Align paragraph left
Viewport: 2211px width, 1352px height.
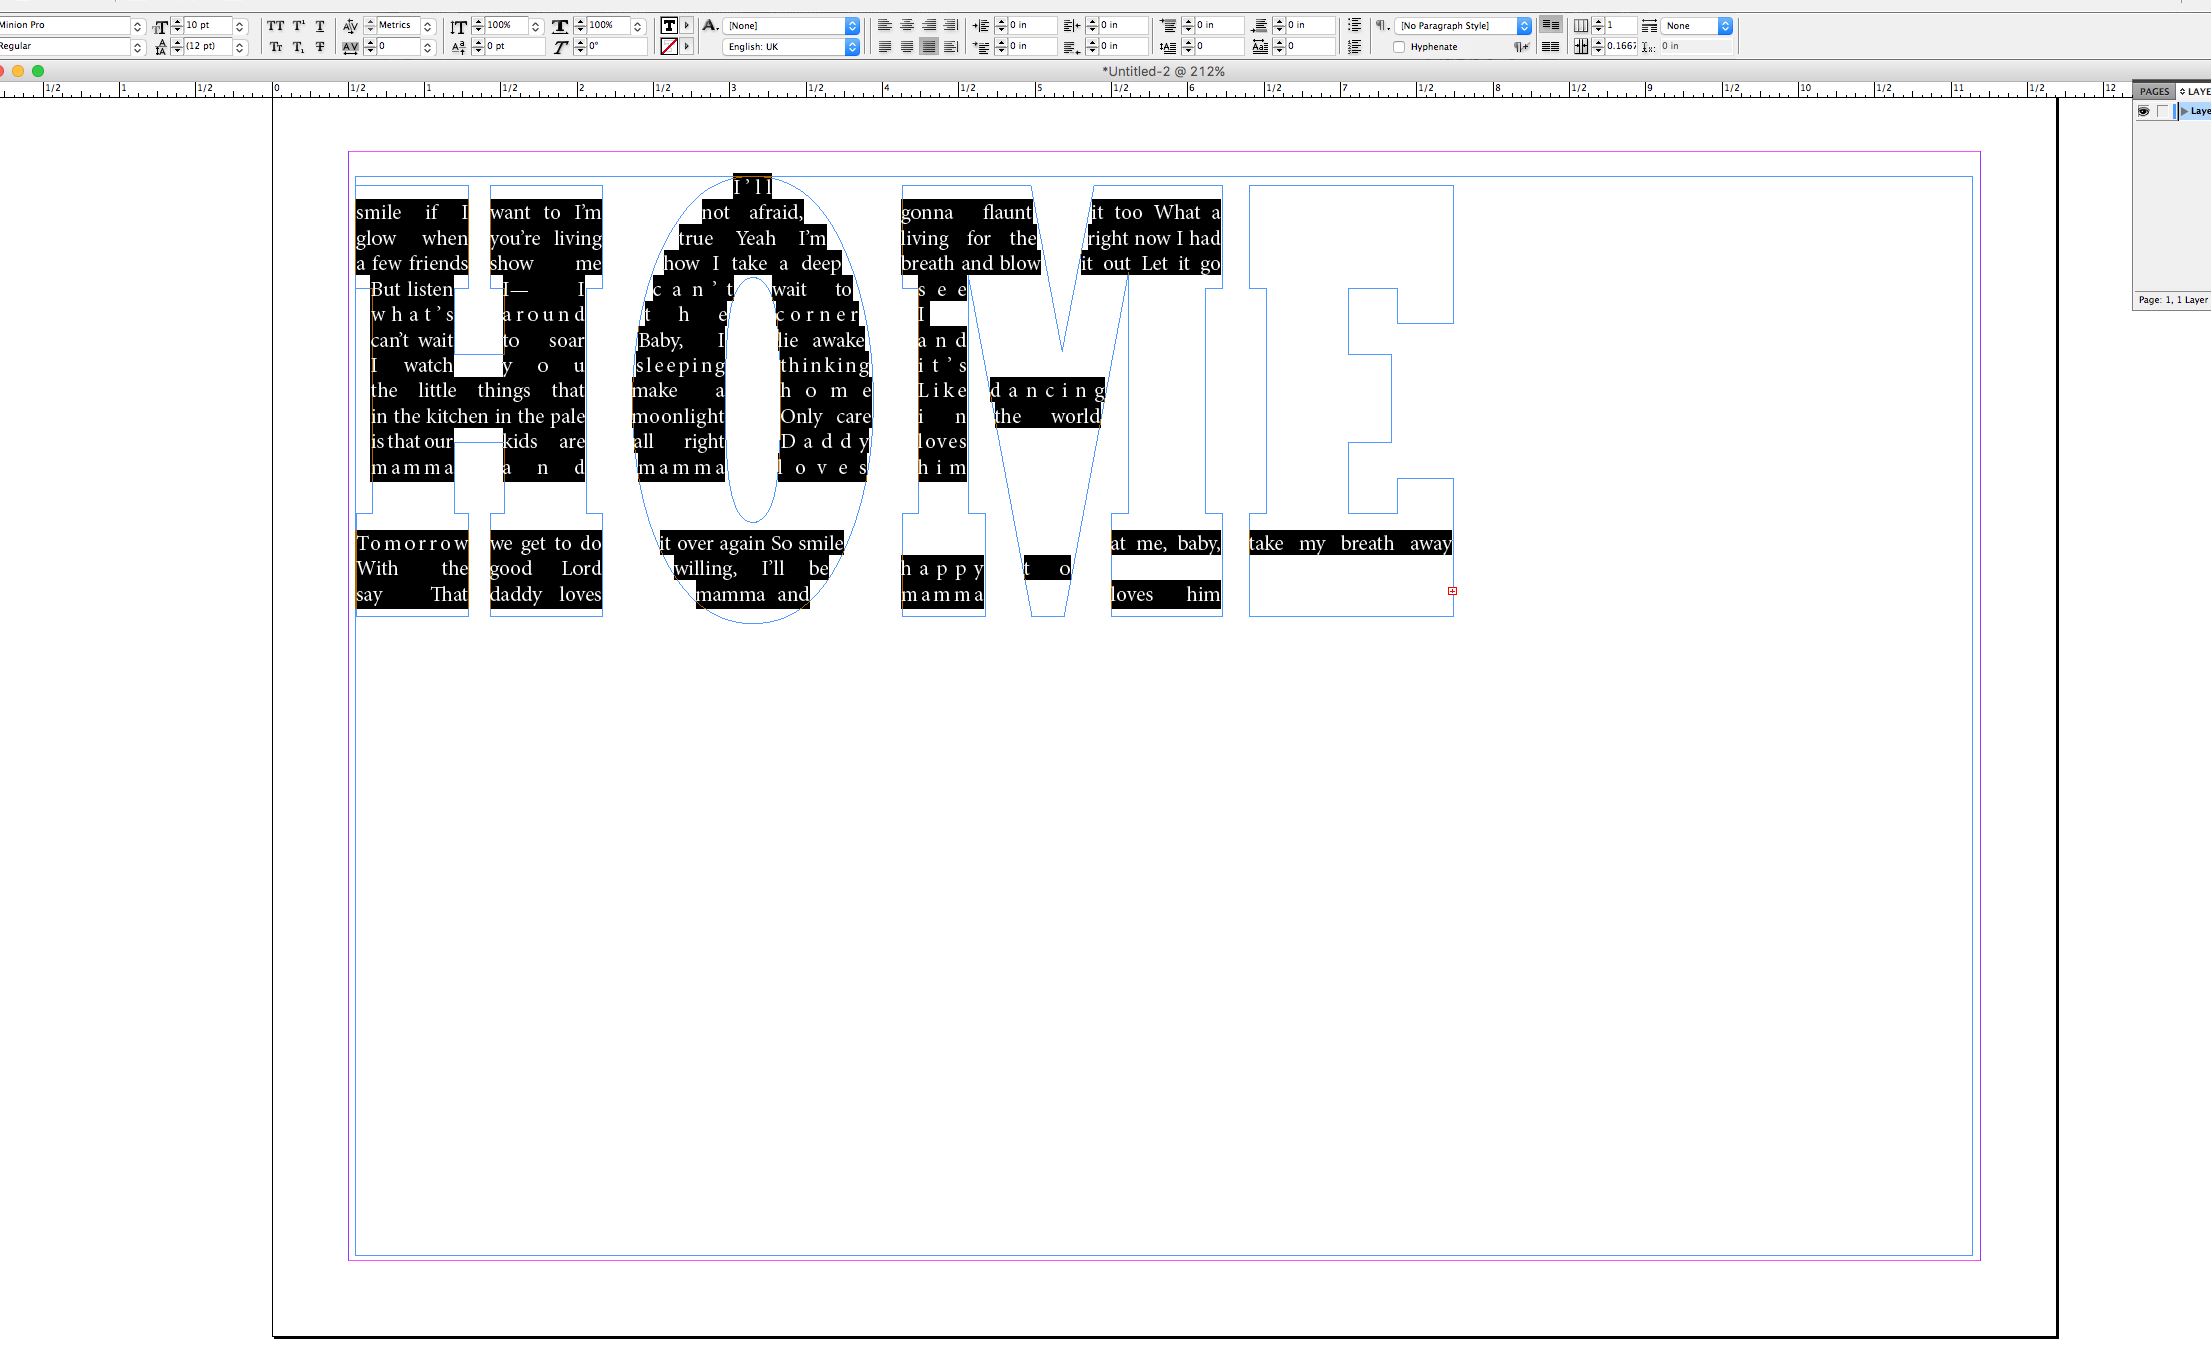click(885, 26)
